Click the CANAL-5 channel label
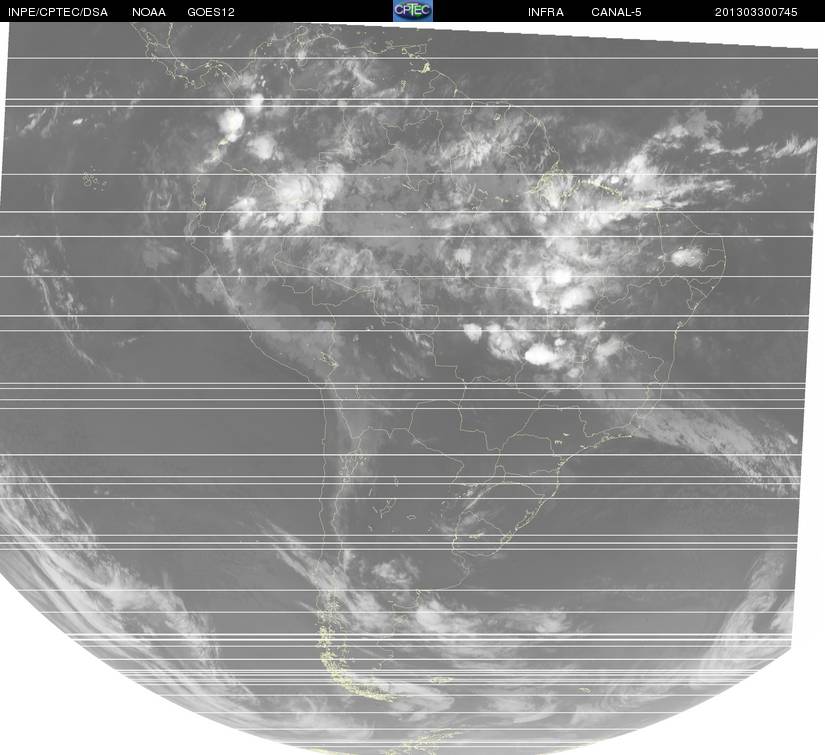 pyautogui.click(x=616, y=12)
